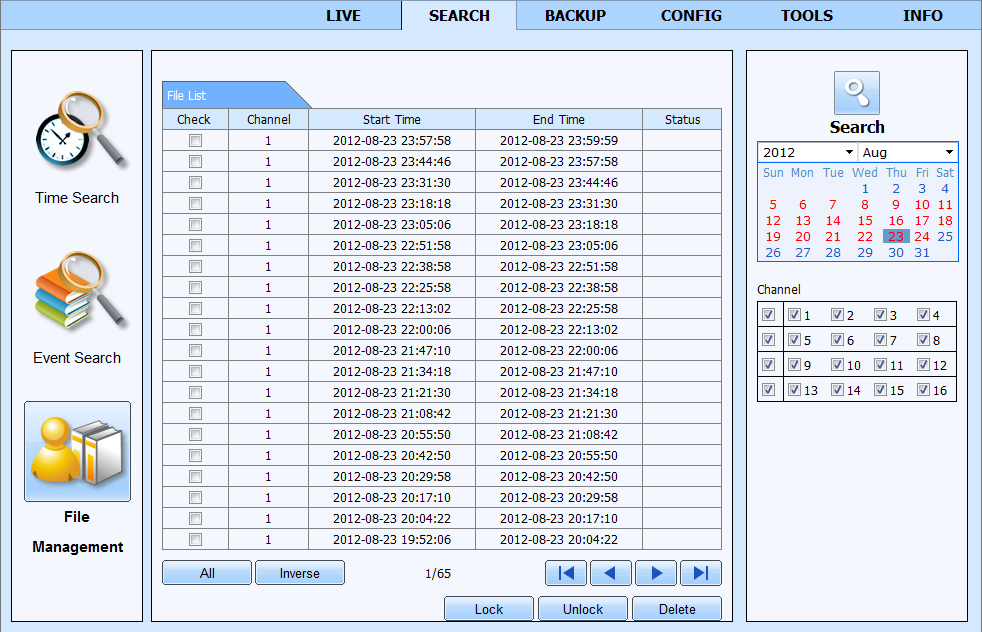Click the End Time column header
This screenshot has width=982, height=632.
(x=559, y=119)
